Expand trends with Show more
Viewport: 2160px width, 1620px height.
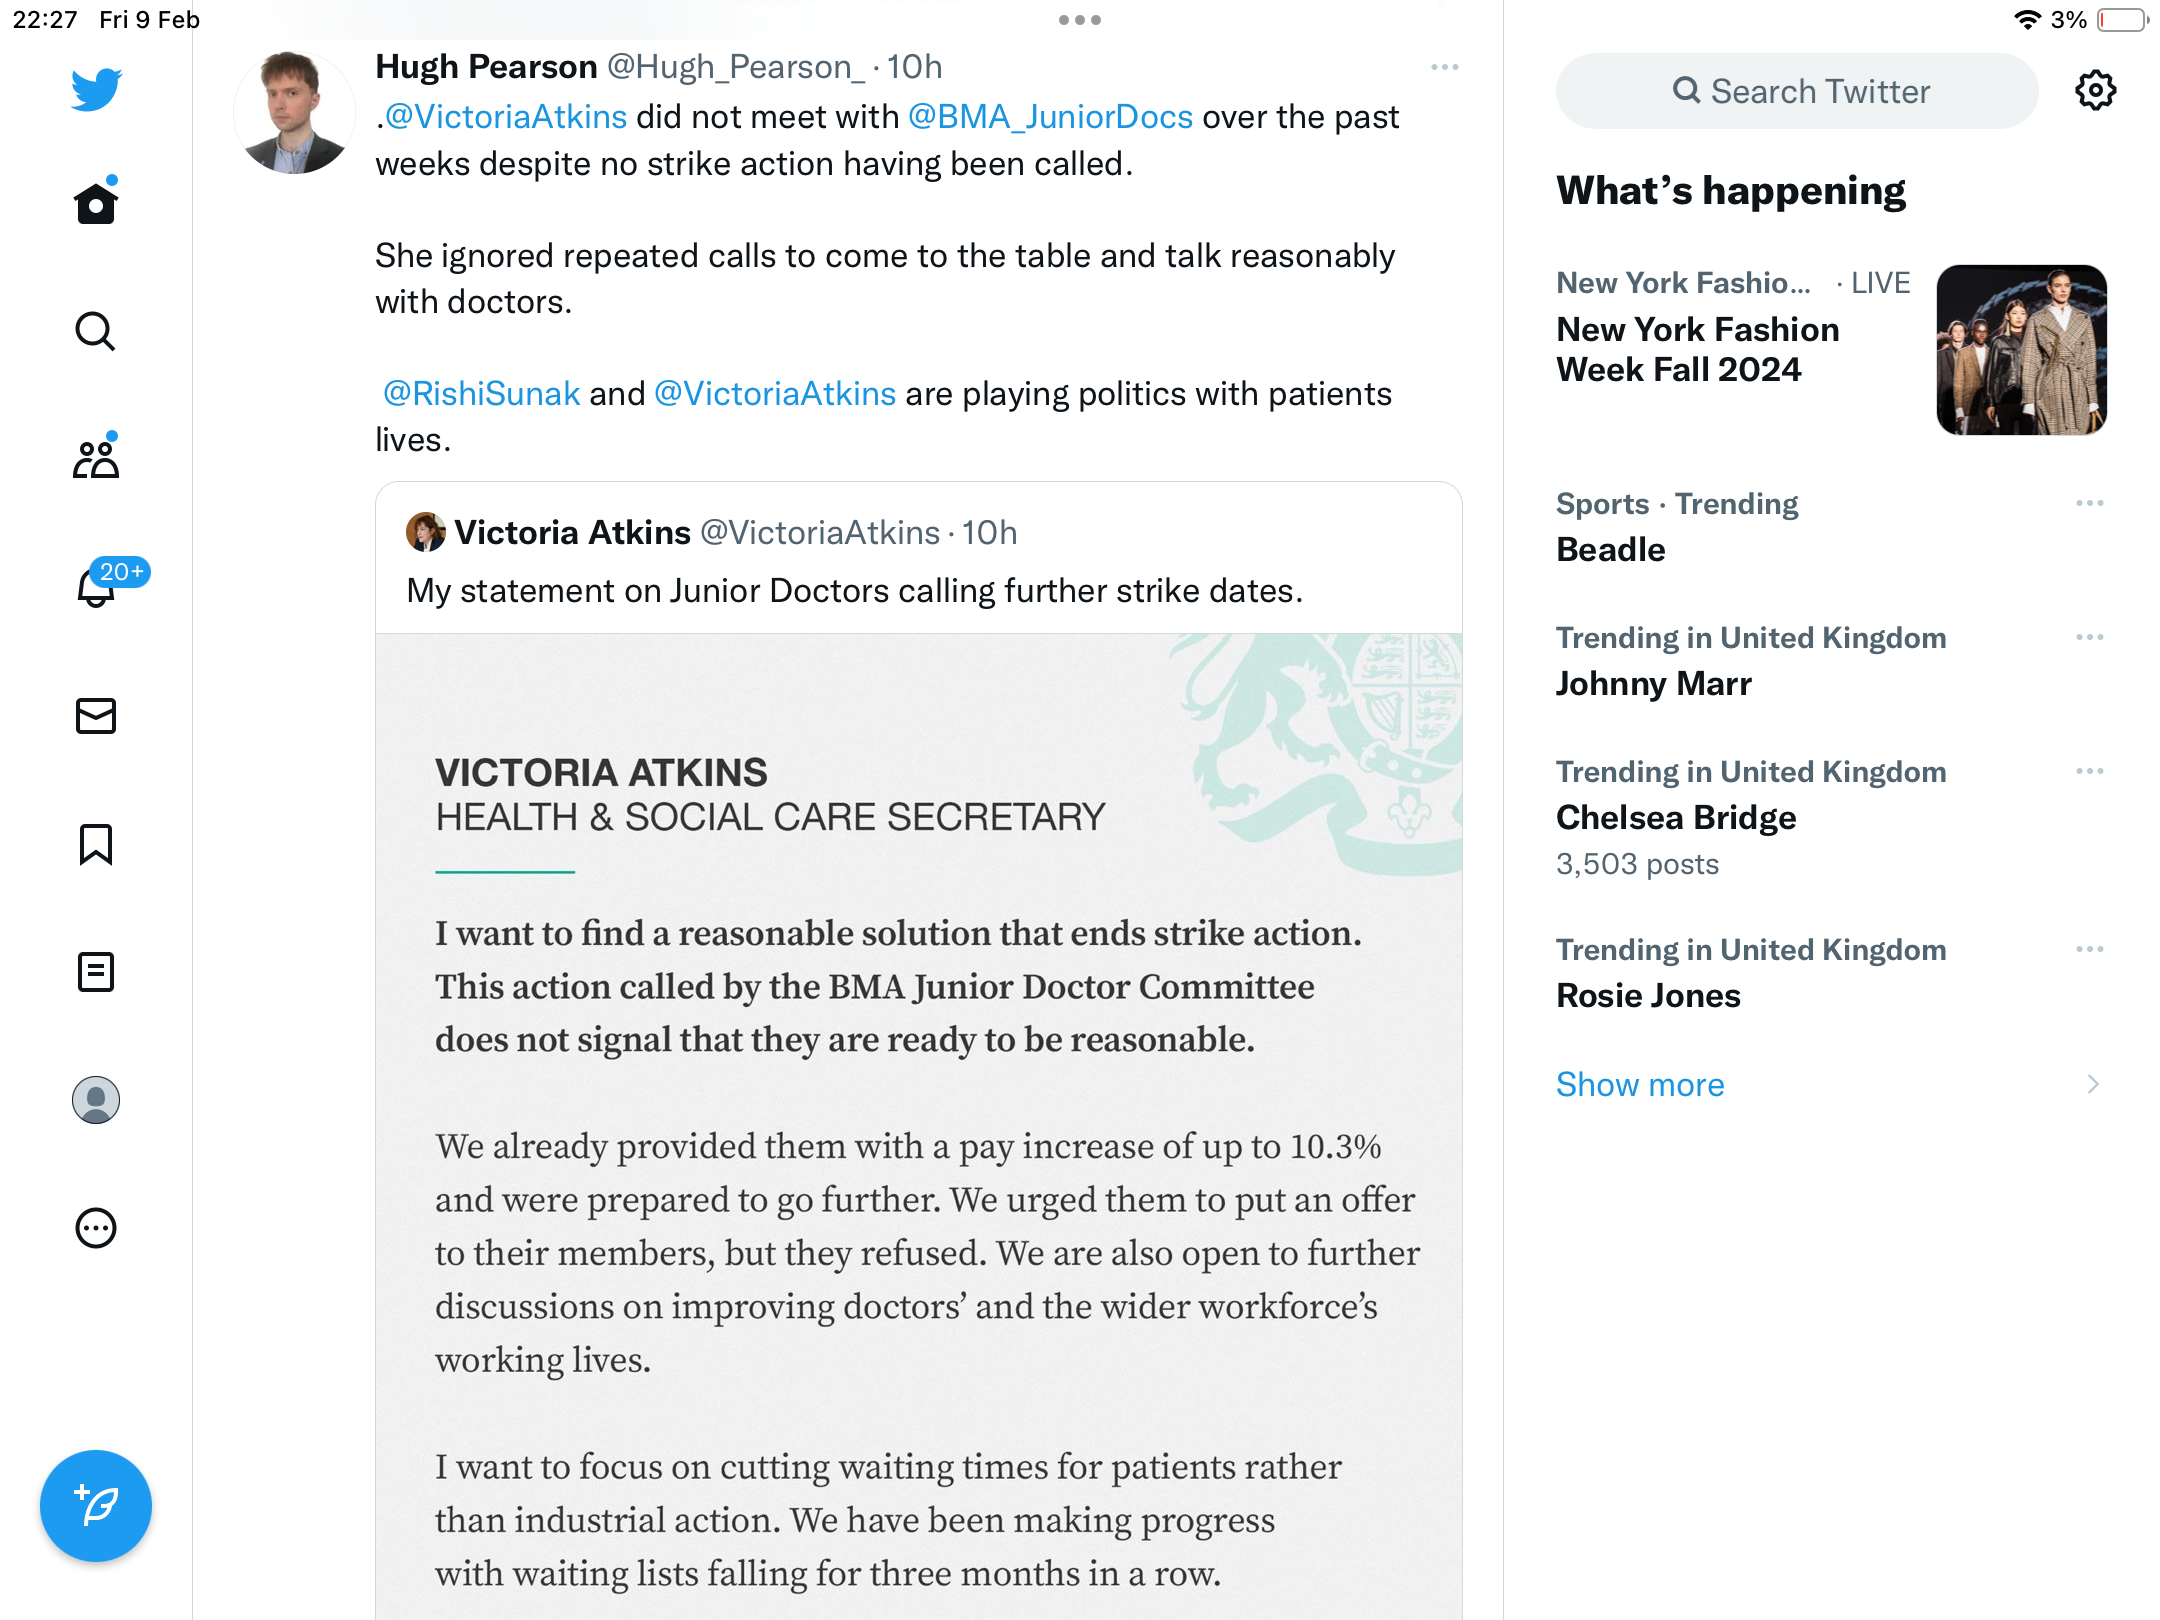[x=1640, y=1084]
